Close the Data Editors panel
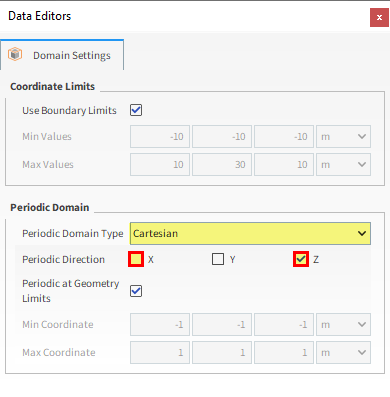This screenshot has width=390, height=397. 379,17
